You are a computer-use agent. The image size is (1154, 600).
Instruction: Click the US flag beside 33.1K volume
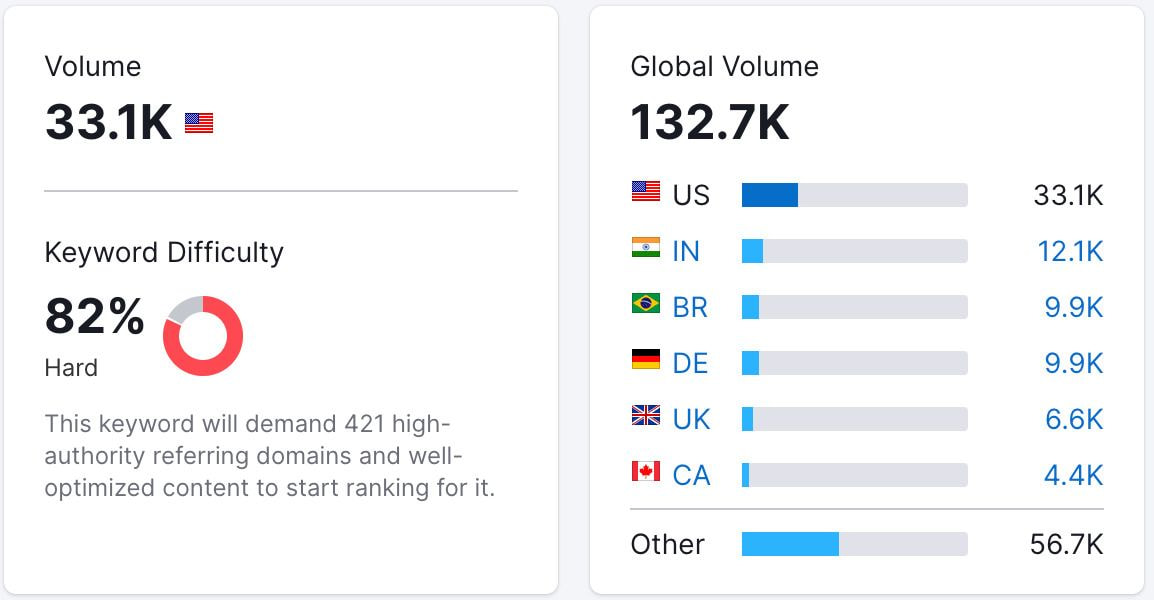199,123
